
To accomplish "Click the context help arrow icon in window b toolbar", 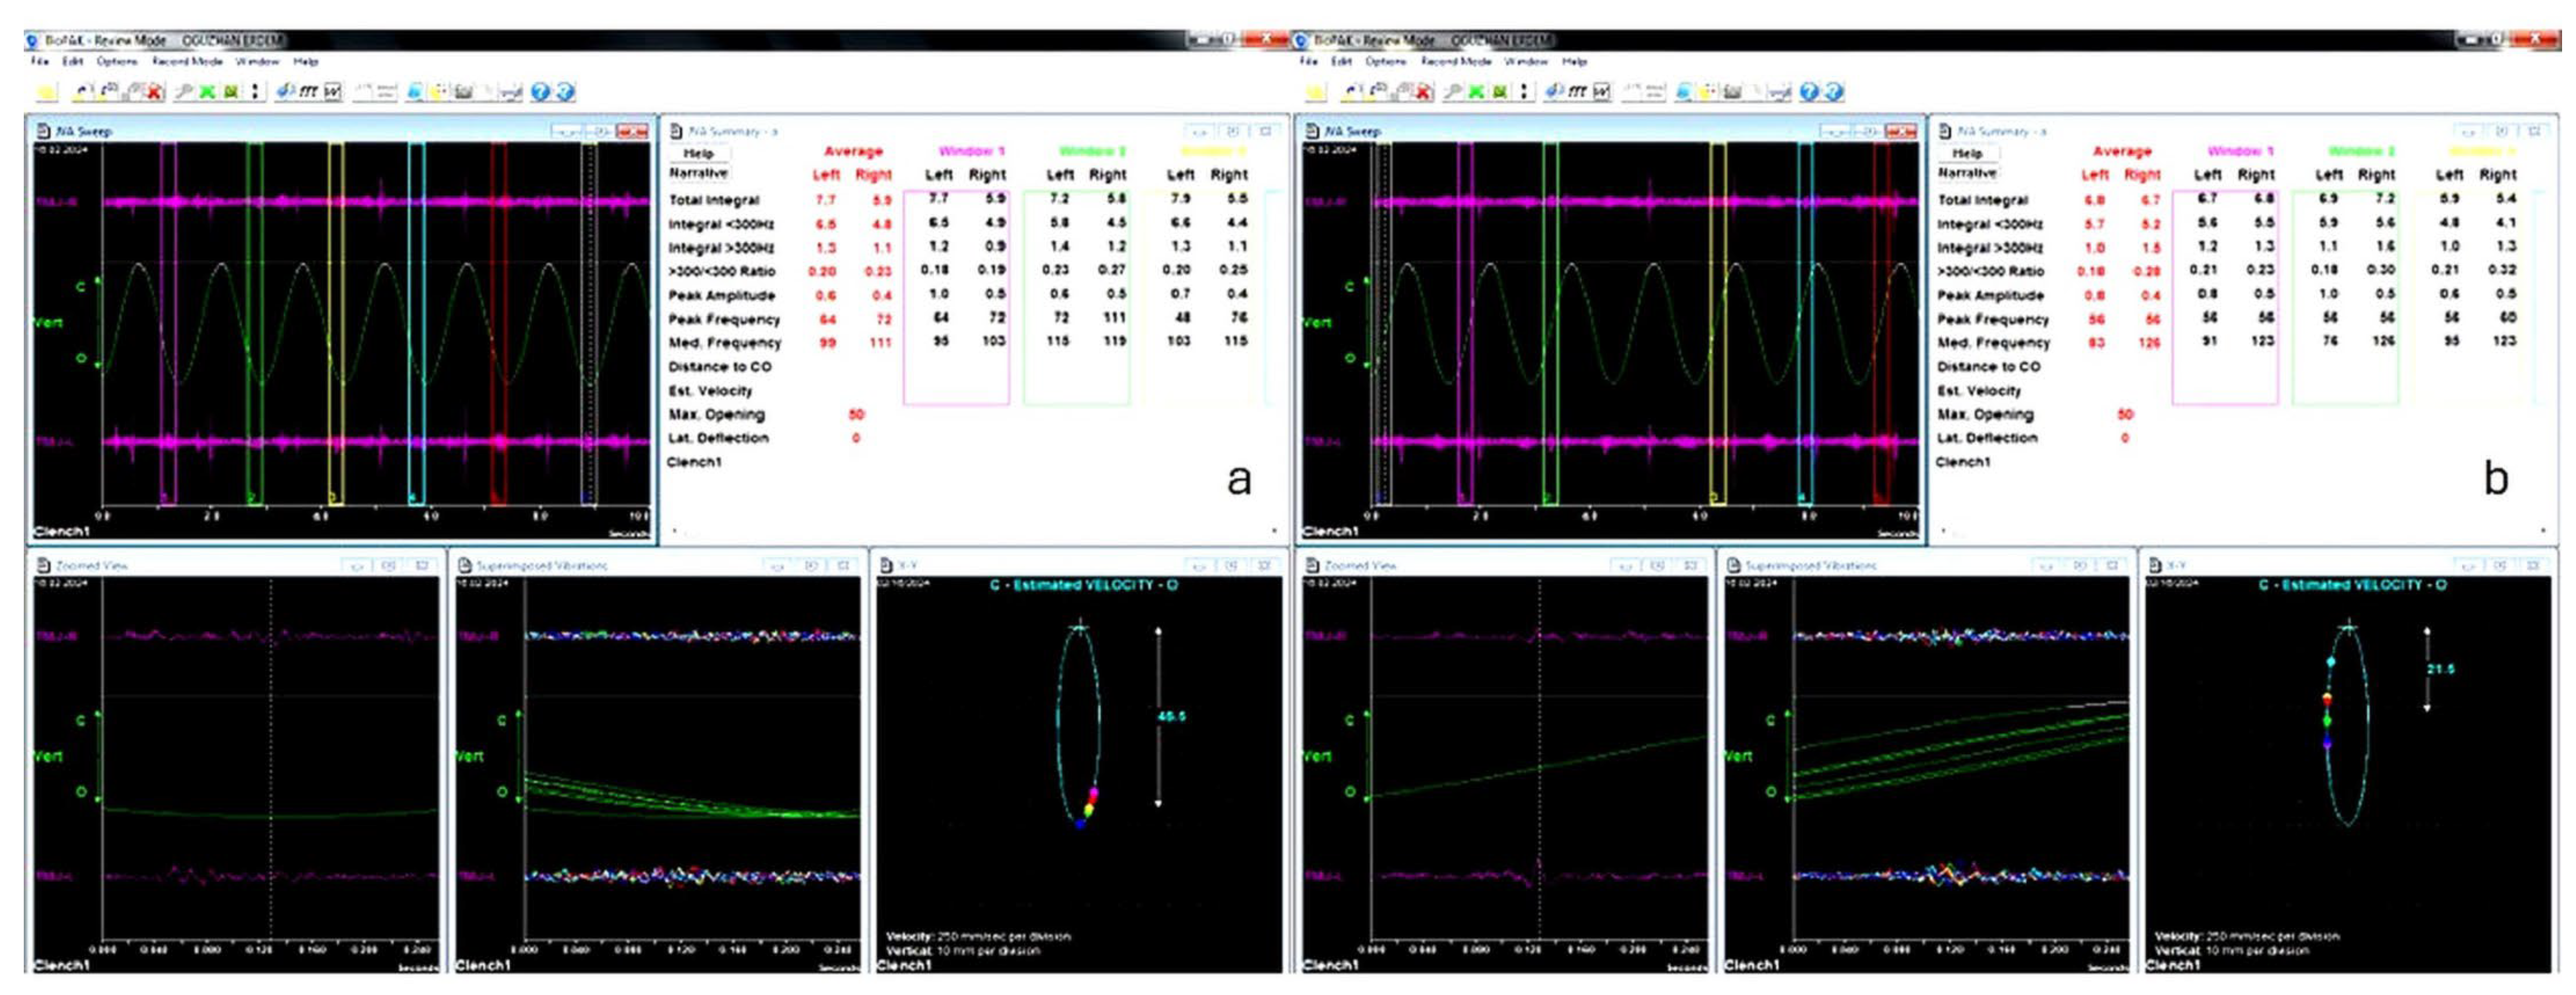I will [x=1833, y=92].
